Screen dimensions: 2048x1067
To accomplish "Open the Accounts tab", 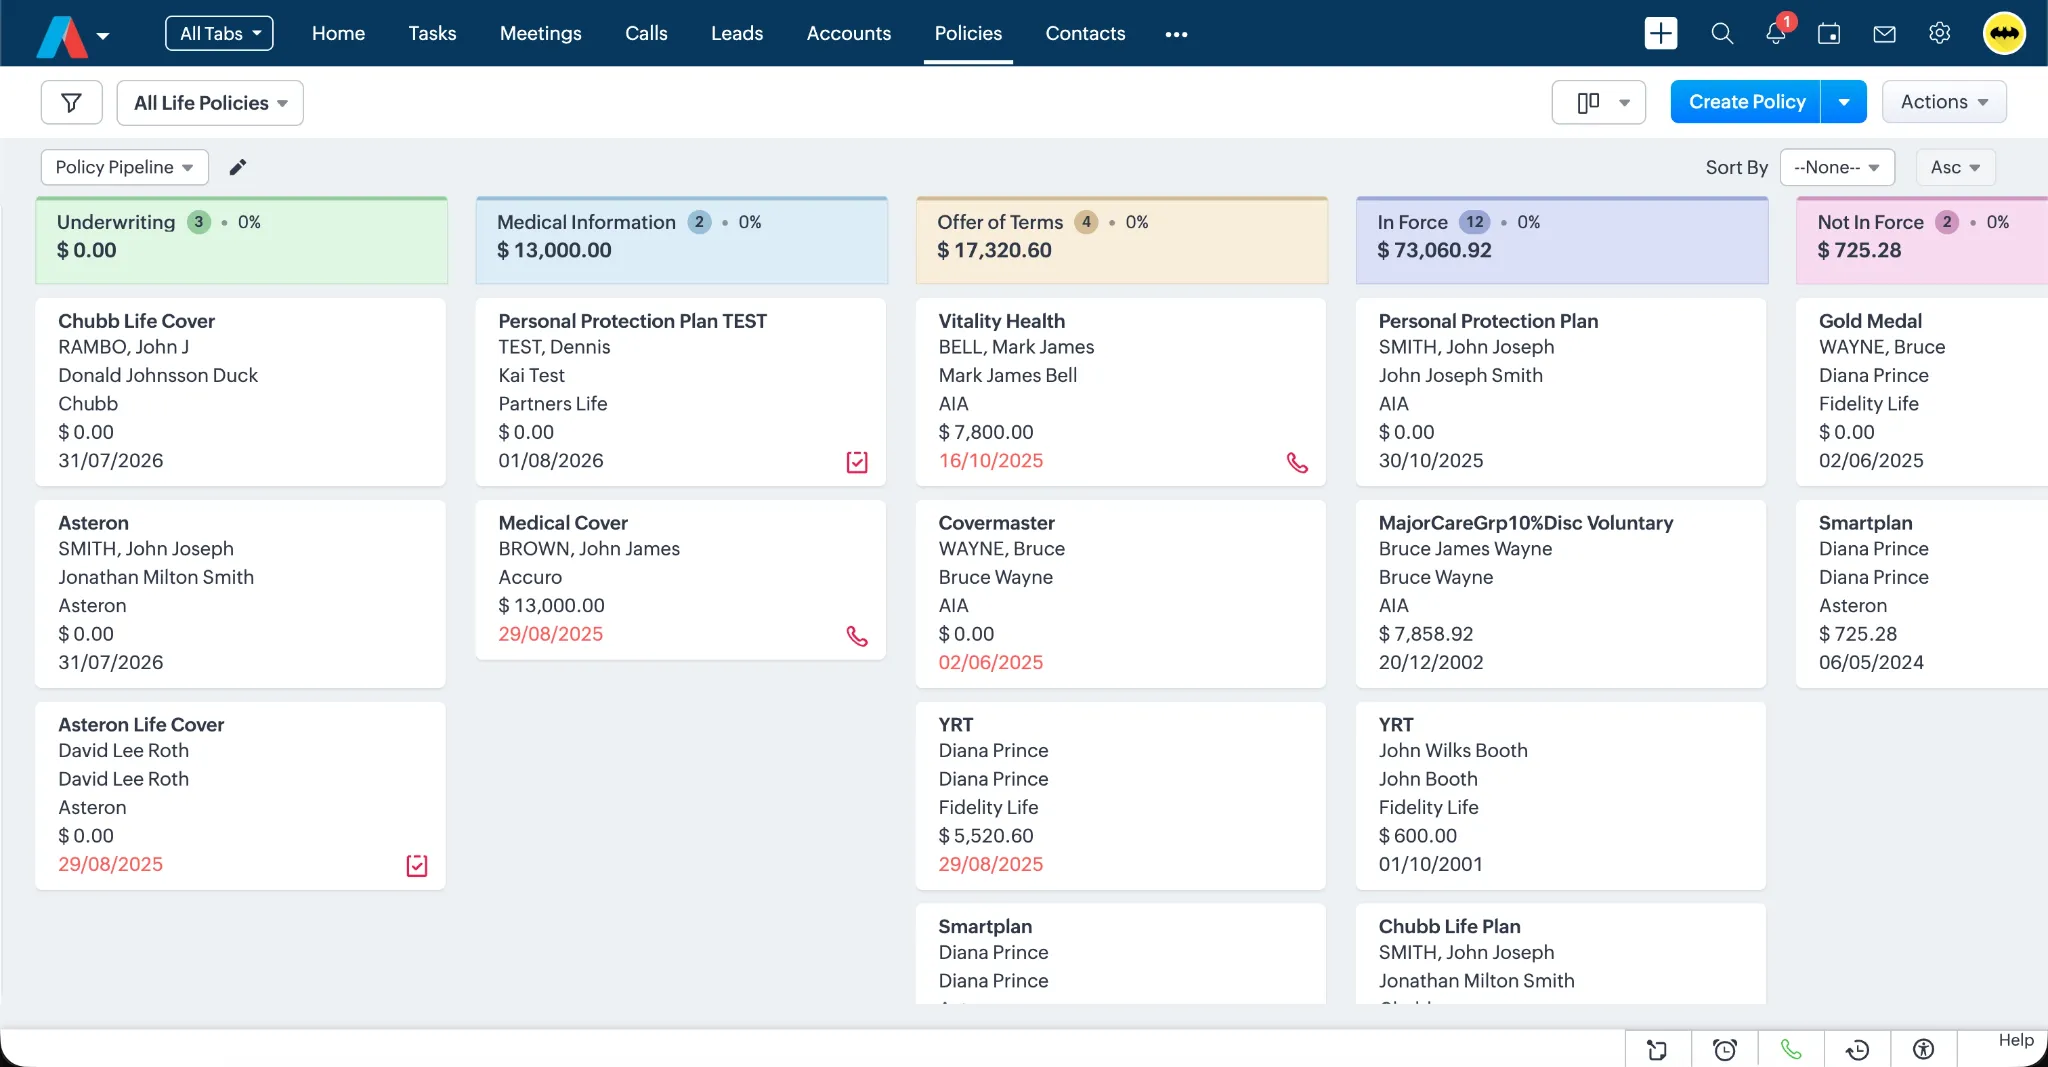I will (848, 33).
